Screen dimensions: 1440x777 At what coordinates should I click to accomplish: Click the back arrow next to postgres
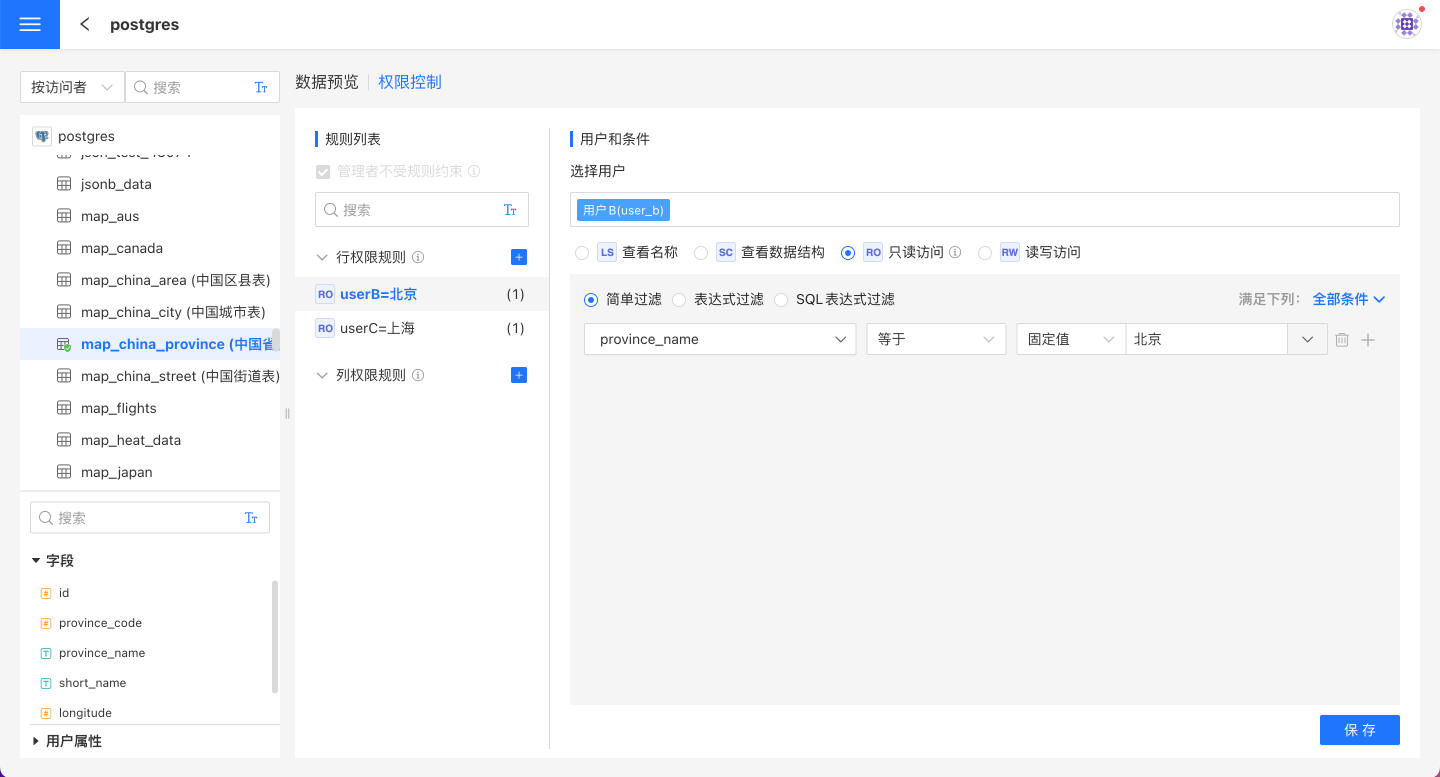click(x=85, y=24)
